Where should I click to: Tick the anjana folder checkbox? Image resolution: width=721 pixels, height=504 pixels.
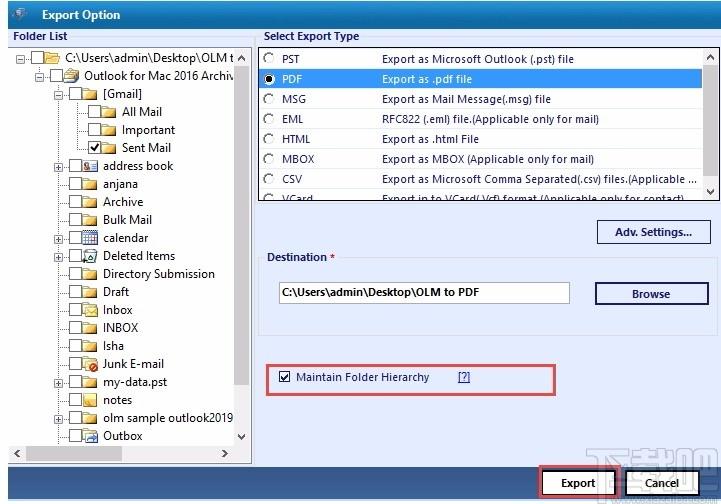click(x=75, y=184)
